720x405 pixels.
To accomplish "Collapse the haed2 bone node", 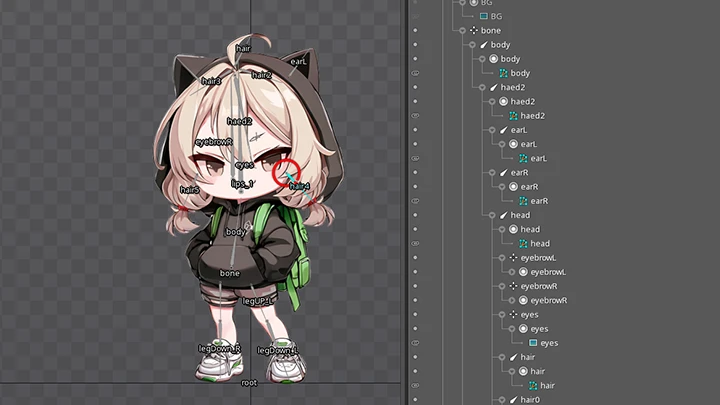I will [x=482, y=87].
